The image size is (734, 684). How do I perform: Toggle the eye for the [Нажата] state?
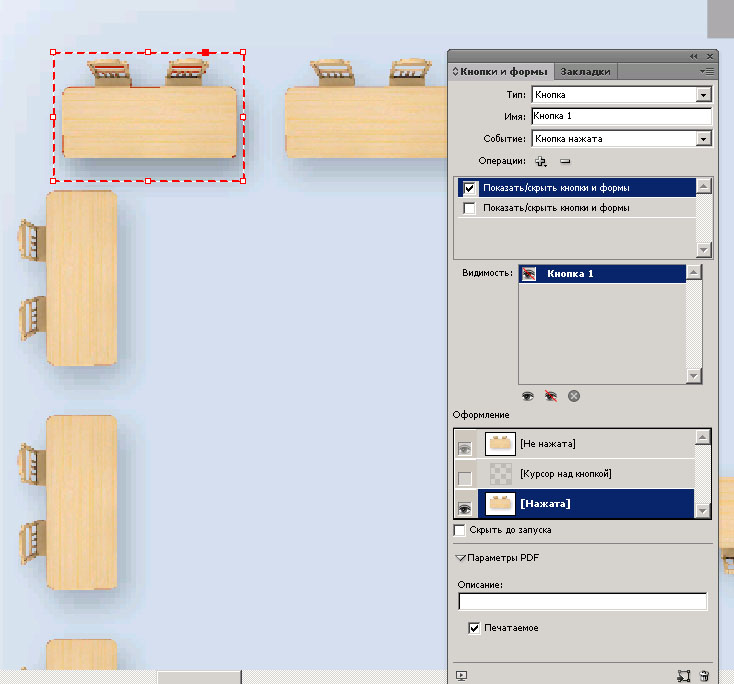464,508
